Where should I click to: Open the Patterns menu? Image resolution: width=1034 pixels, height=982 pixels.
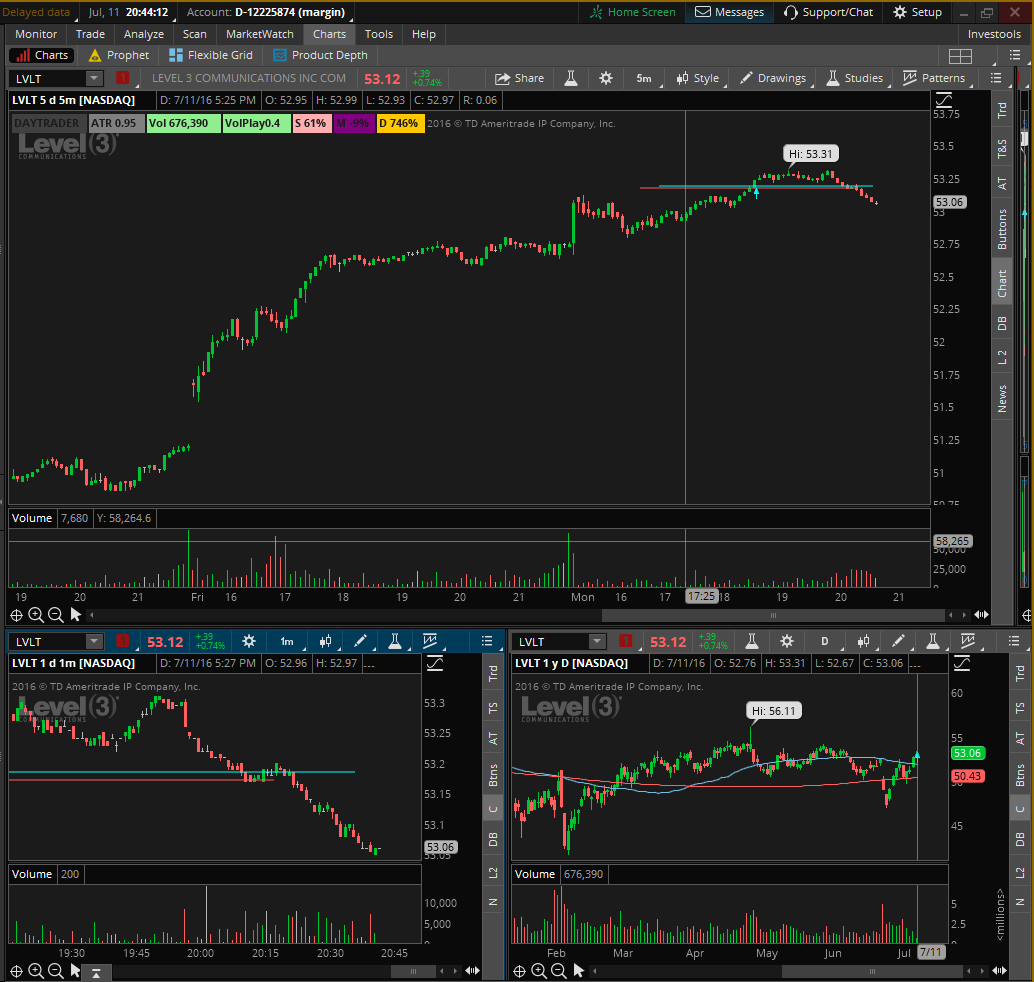click(x=934, y=78)
